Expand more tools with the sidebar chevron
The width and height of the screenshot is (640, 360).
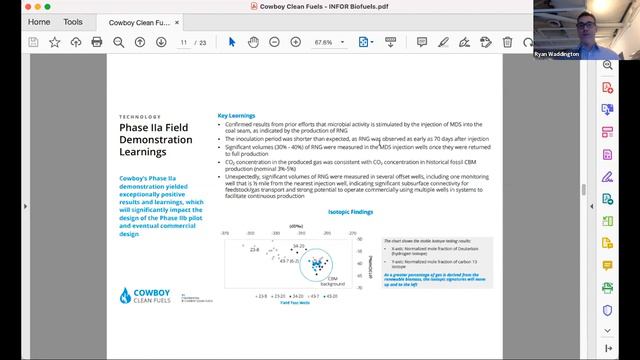tap(607, 331)
